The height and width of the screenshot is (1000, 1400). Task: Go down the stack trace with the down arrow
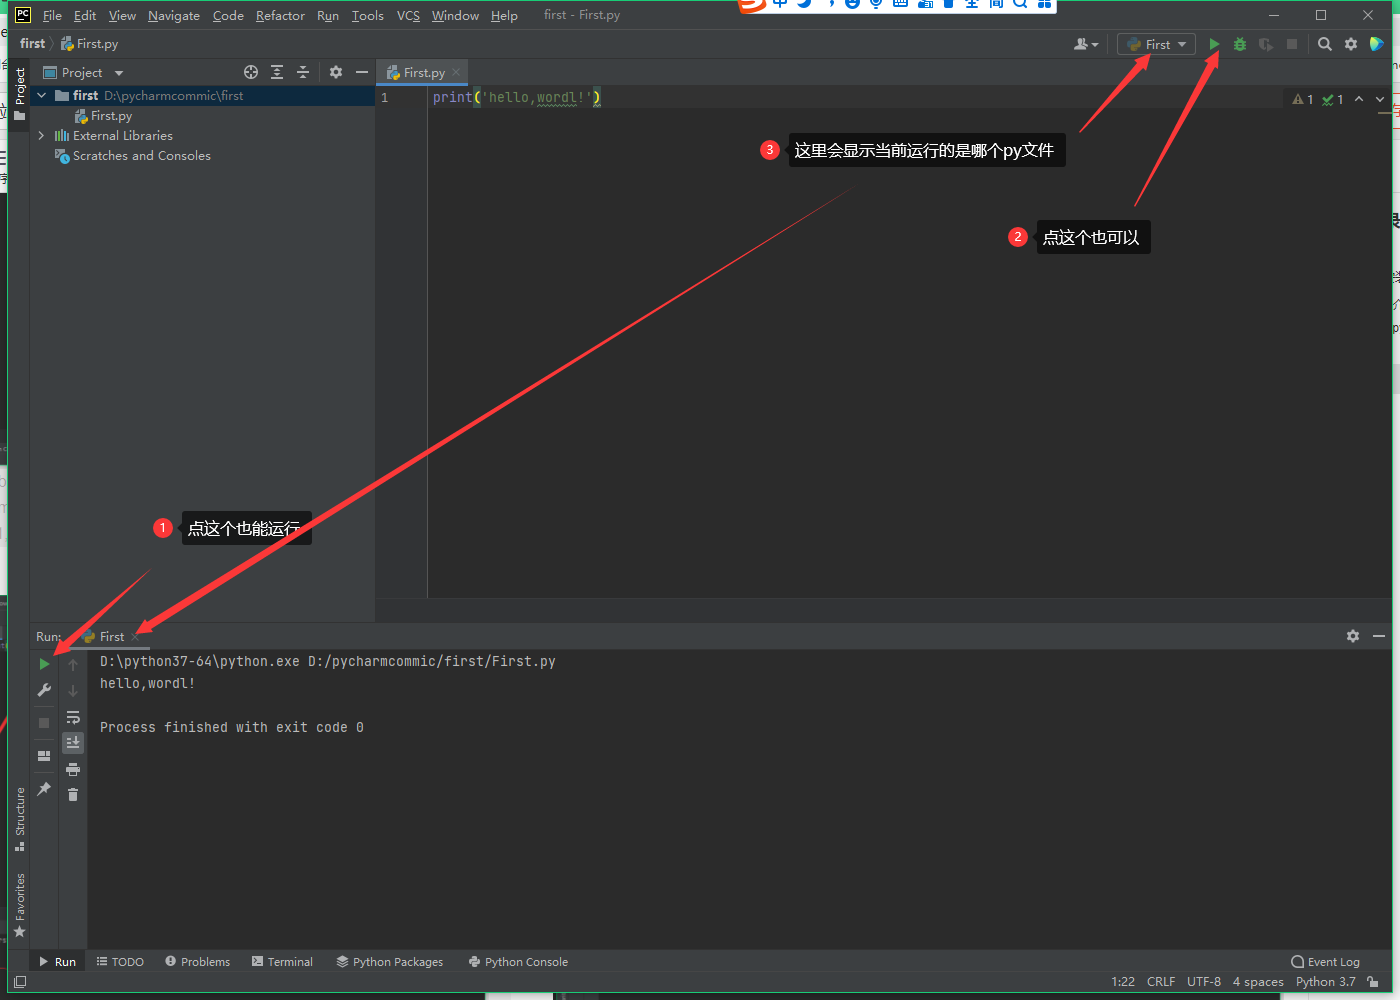click(73, 691)
